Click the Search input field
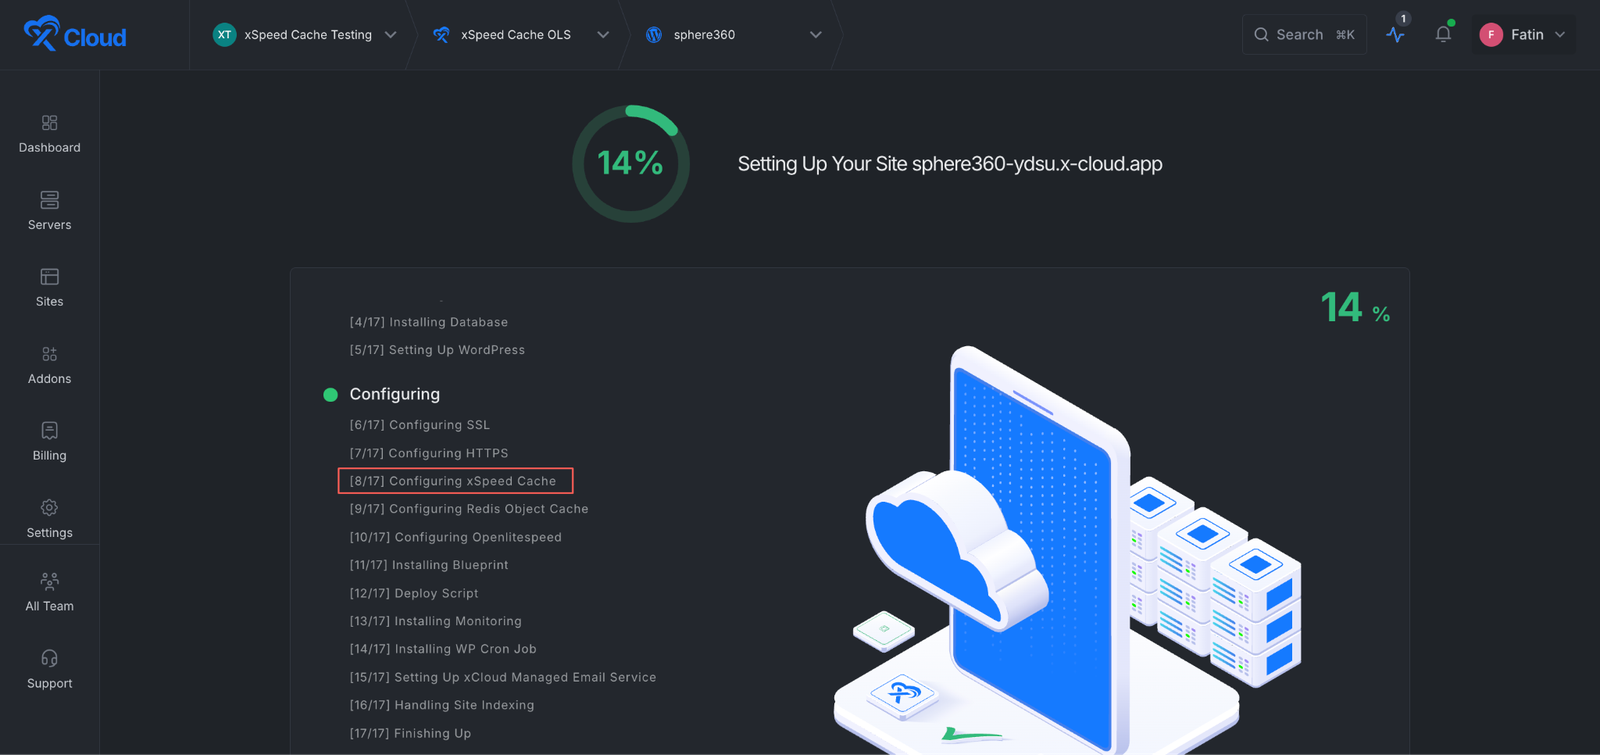The image size is (1600, 755). [1304, 35]
